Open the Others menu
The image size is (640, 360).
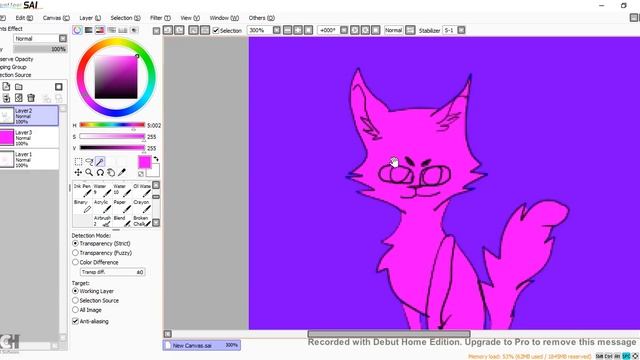coord(262,18)
